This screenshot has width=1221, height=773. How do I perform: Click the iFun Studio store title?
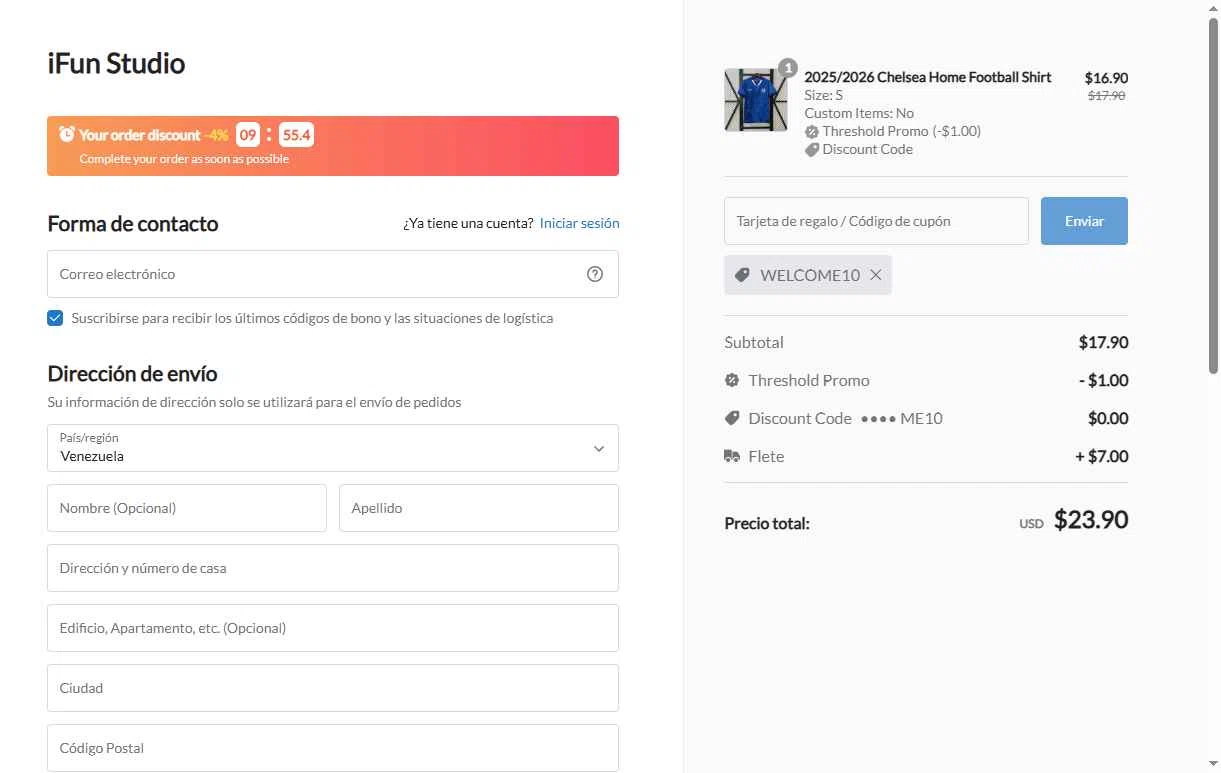coord(116,64)
